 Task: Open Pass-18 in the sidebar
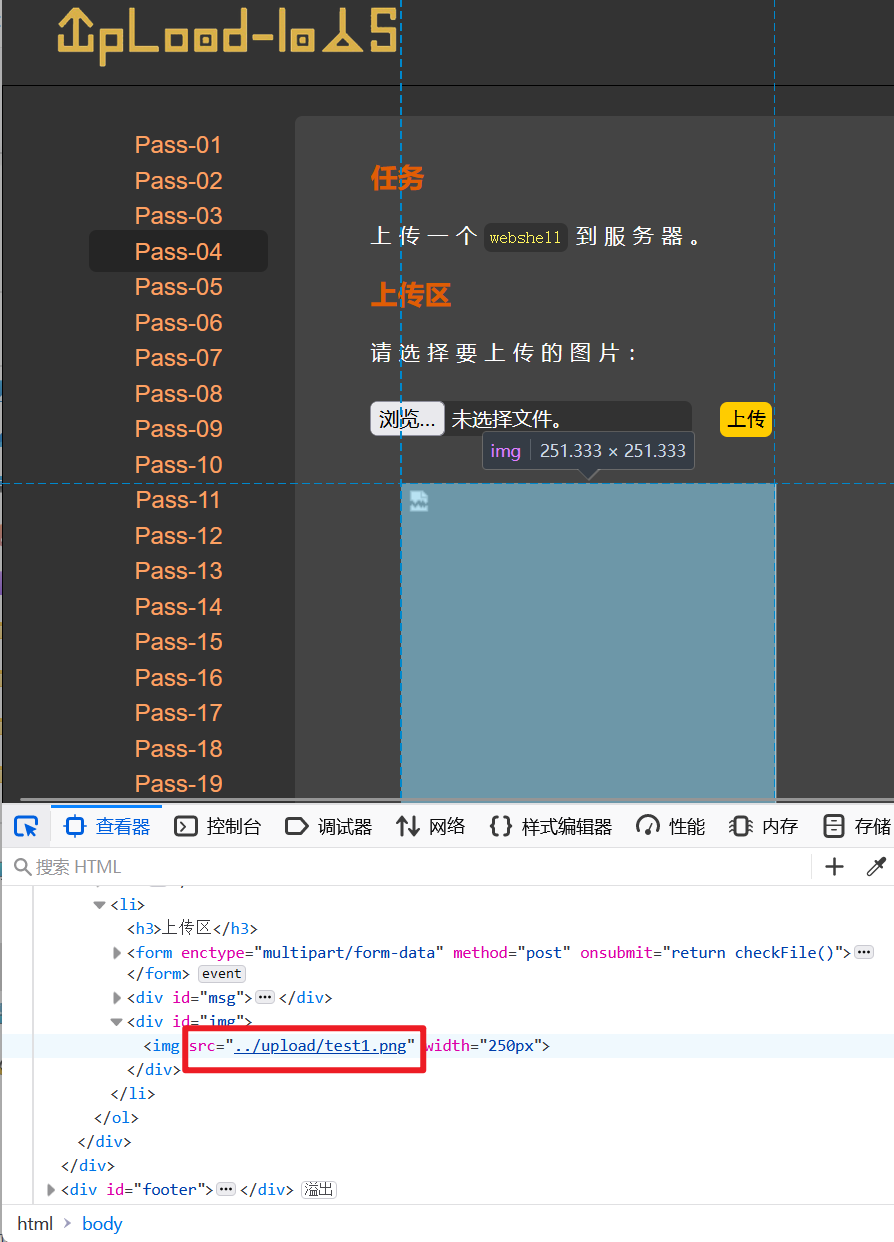tap(179, 749)
